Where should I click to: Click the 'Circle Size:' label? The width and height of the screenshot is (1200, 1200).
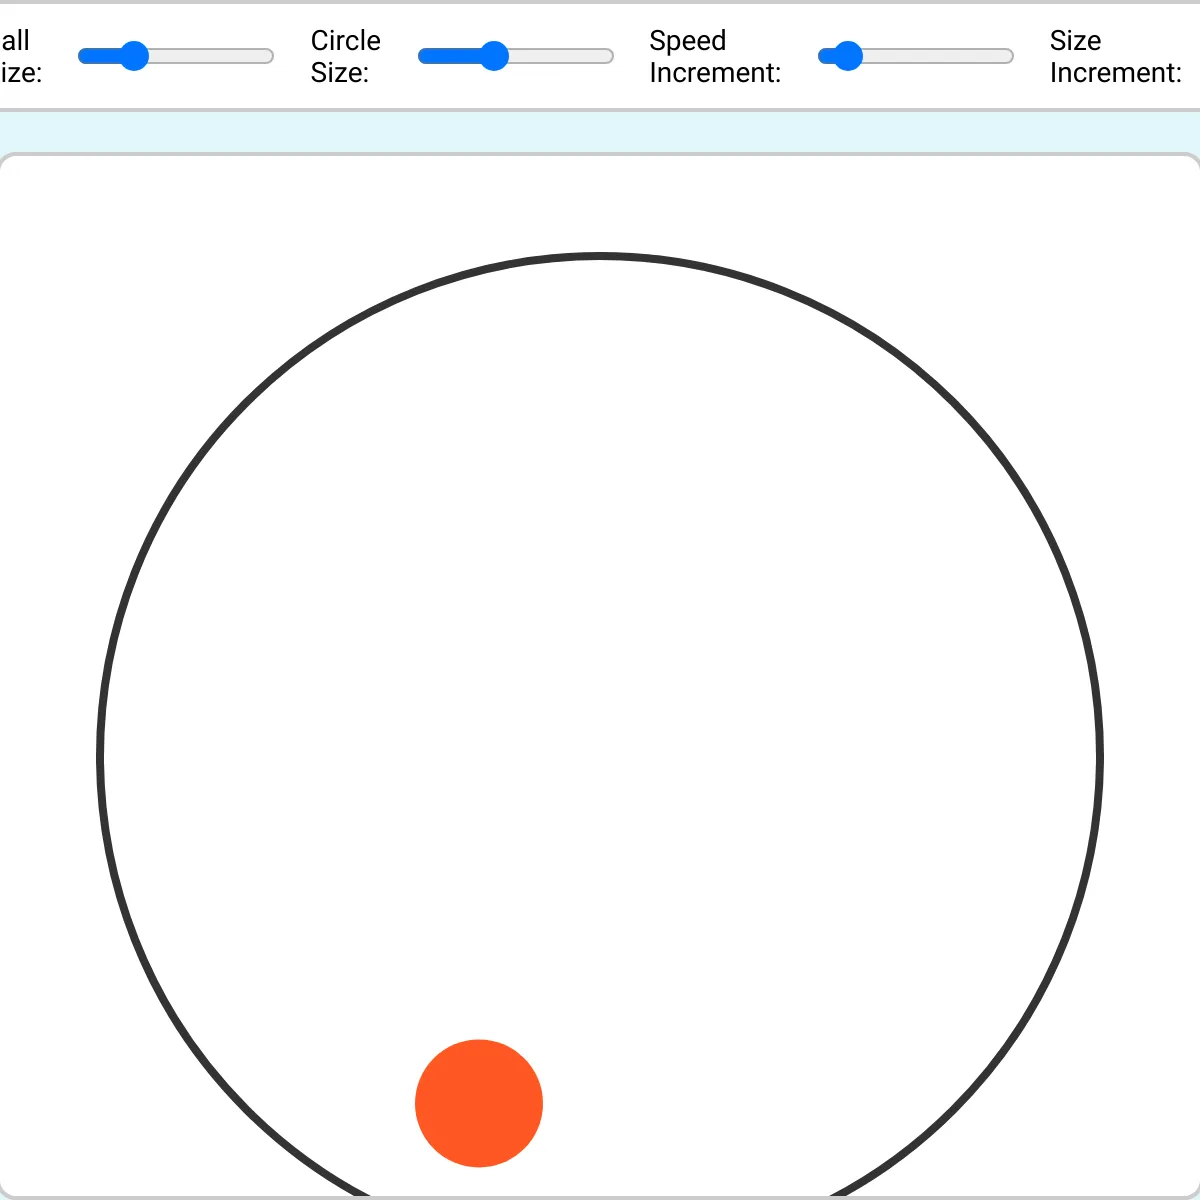pos(345,56)
